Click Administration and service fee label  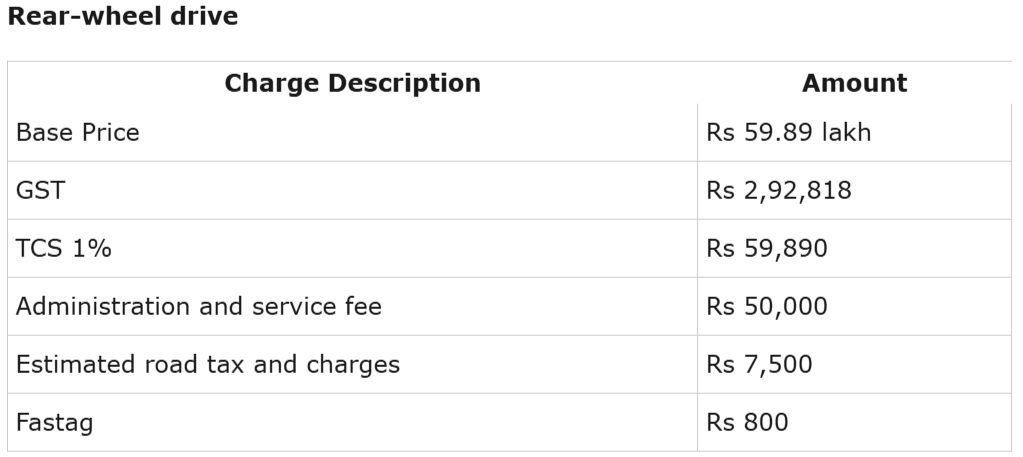pos(198,306)
